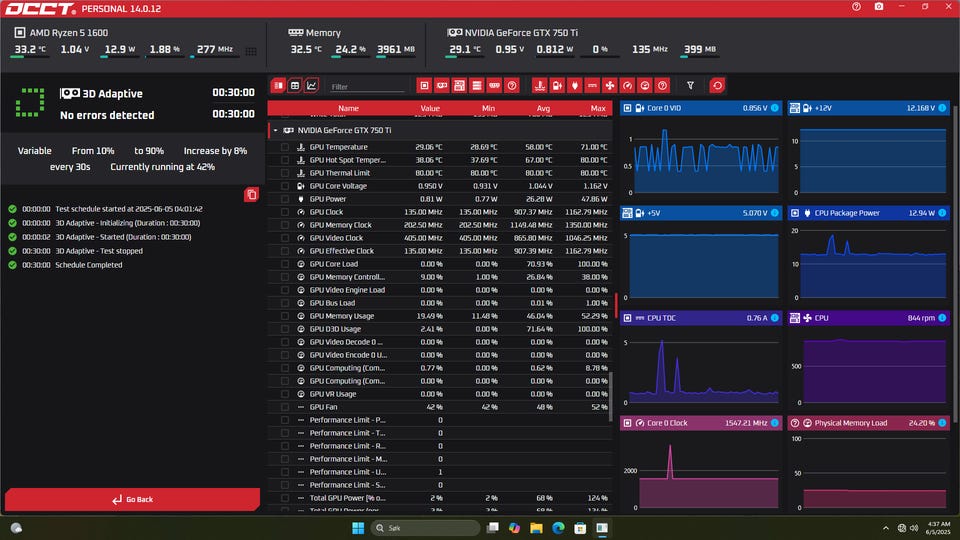Take a screenshot with camera icon
This screenshot has height=540, width=960.
(879, 7)
